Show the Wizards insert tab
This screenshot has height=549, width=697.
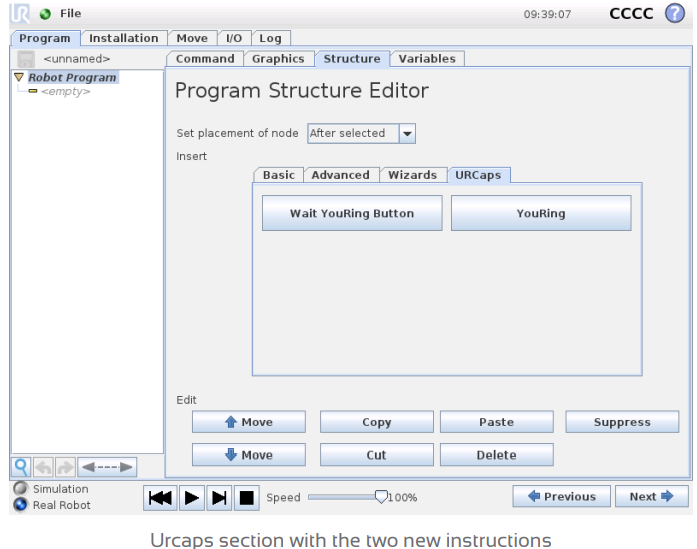pyautogui.click(x=413, y=175)
